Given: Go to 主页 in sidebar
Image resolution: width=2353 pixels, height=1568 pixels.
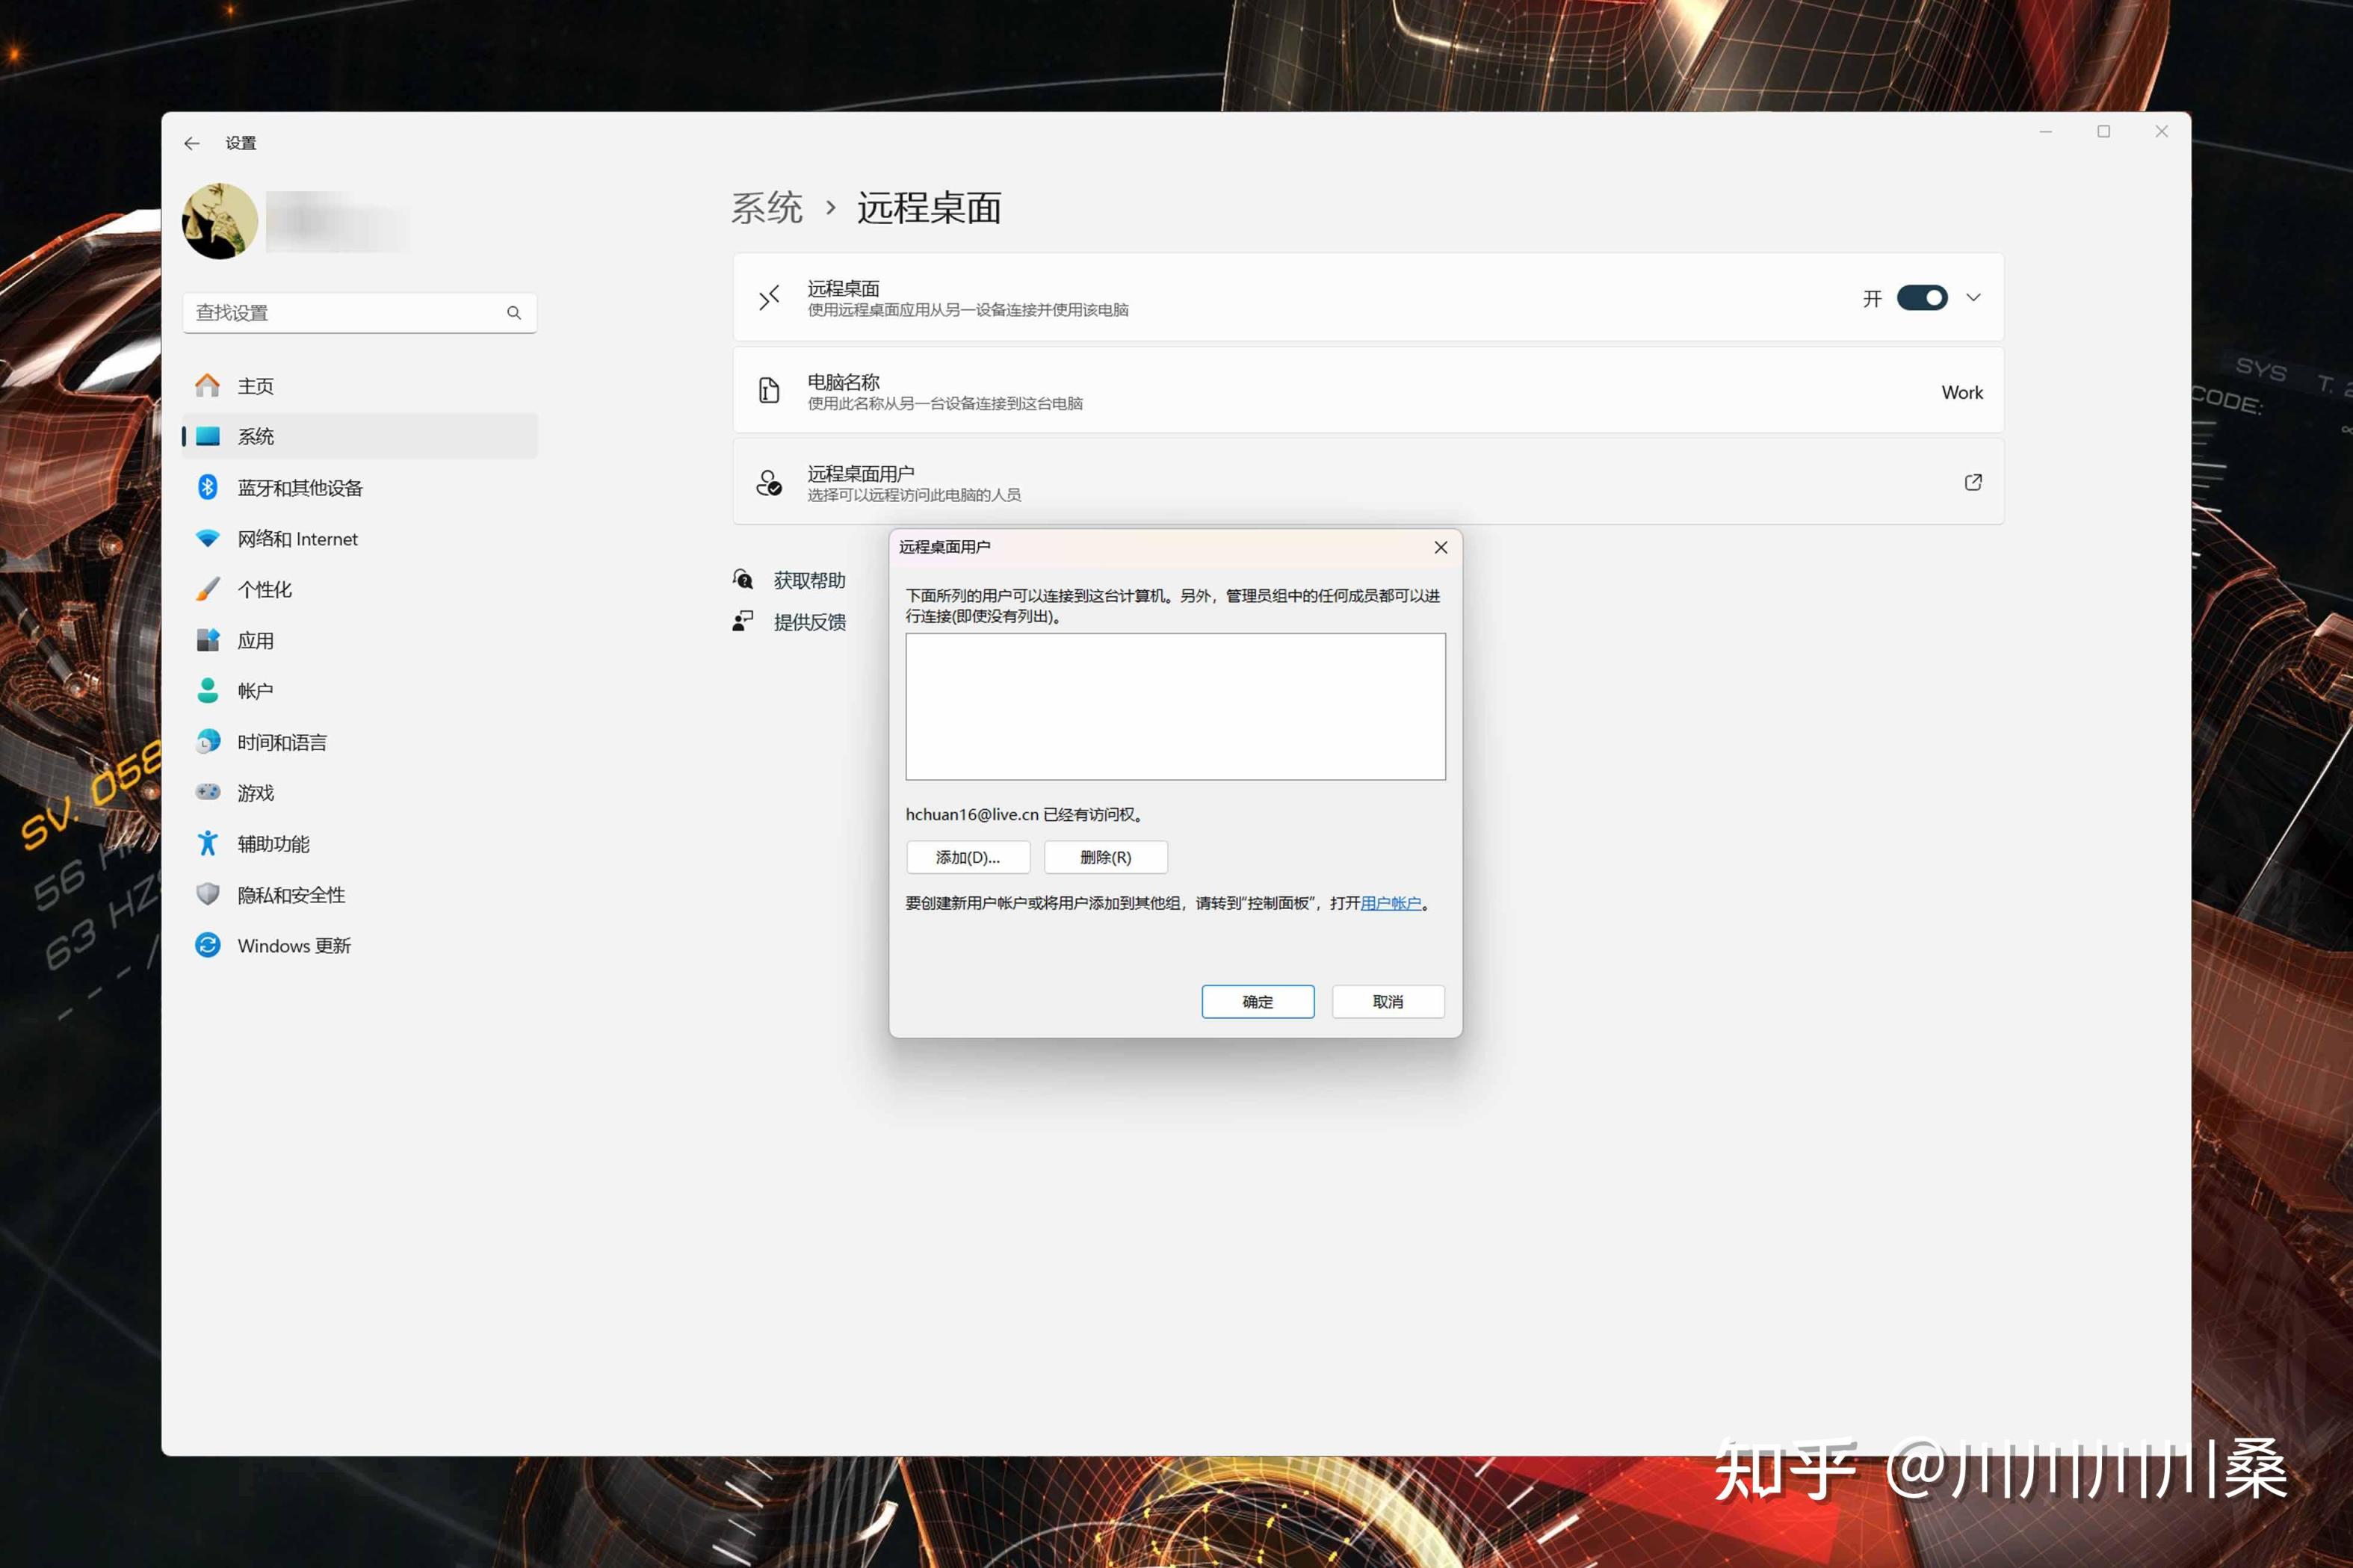Looking at the screenshot, I should click(256, 386).
